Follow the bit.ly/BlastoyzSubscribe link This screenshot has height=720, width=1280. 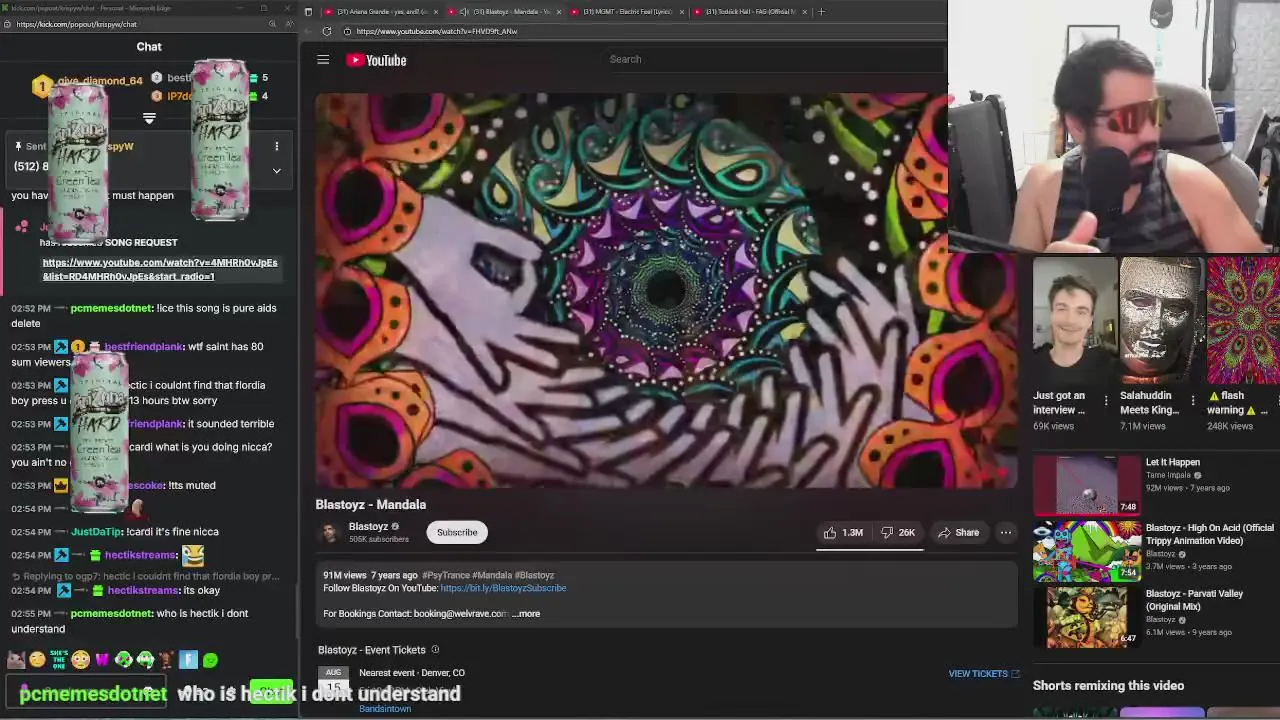[503, 588]
